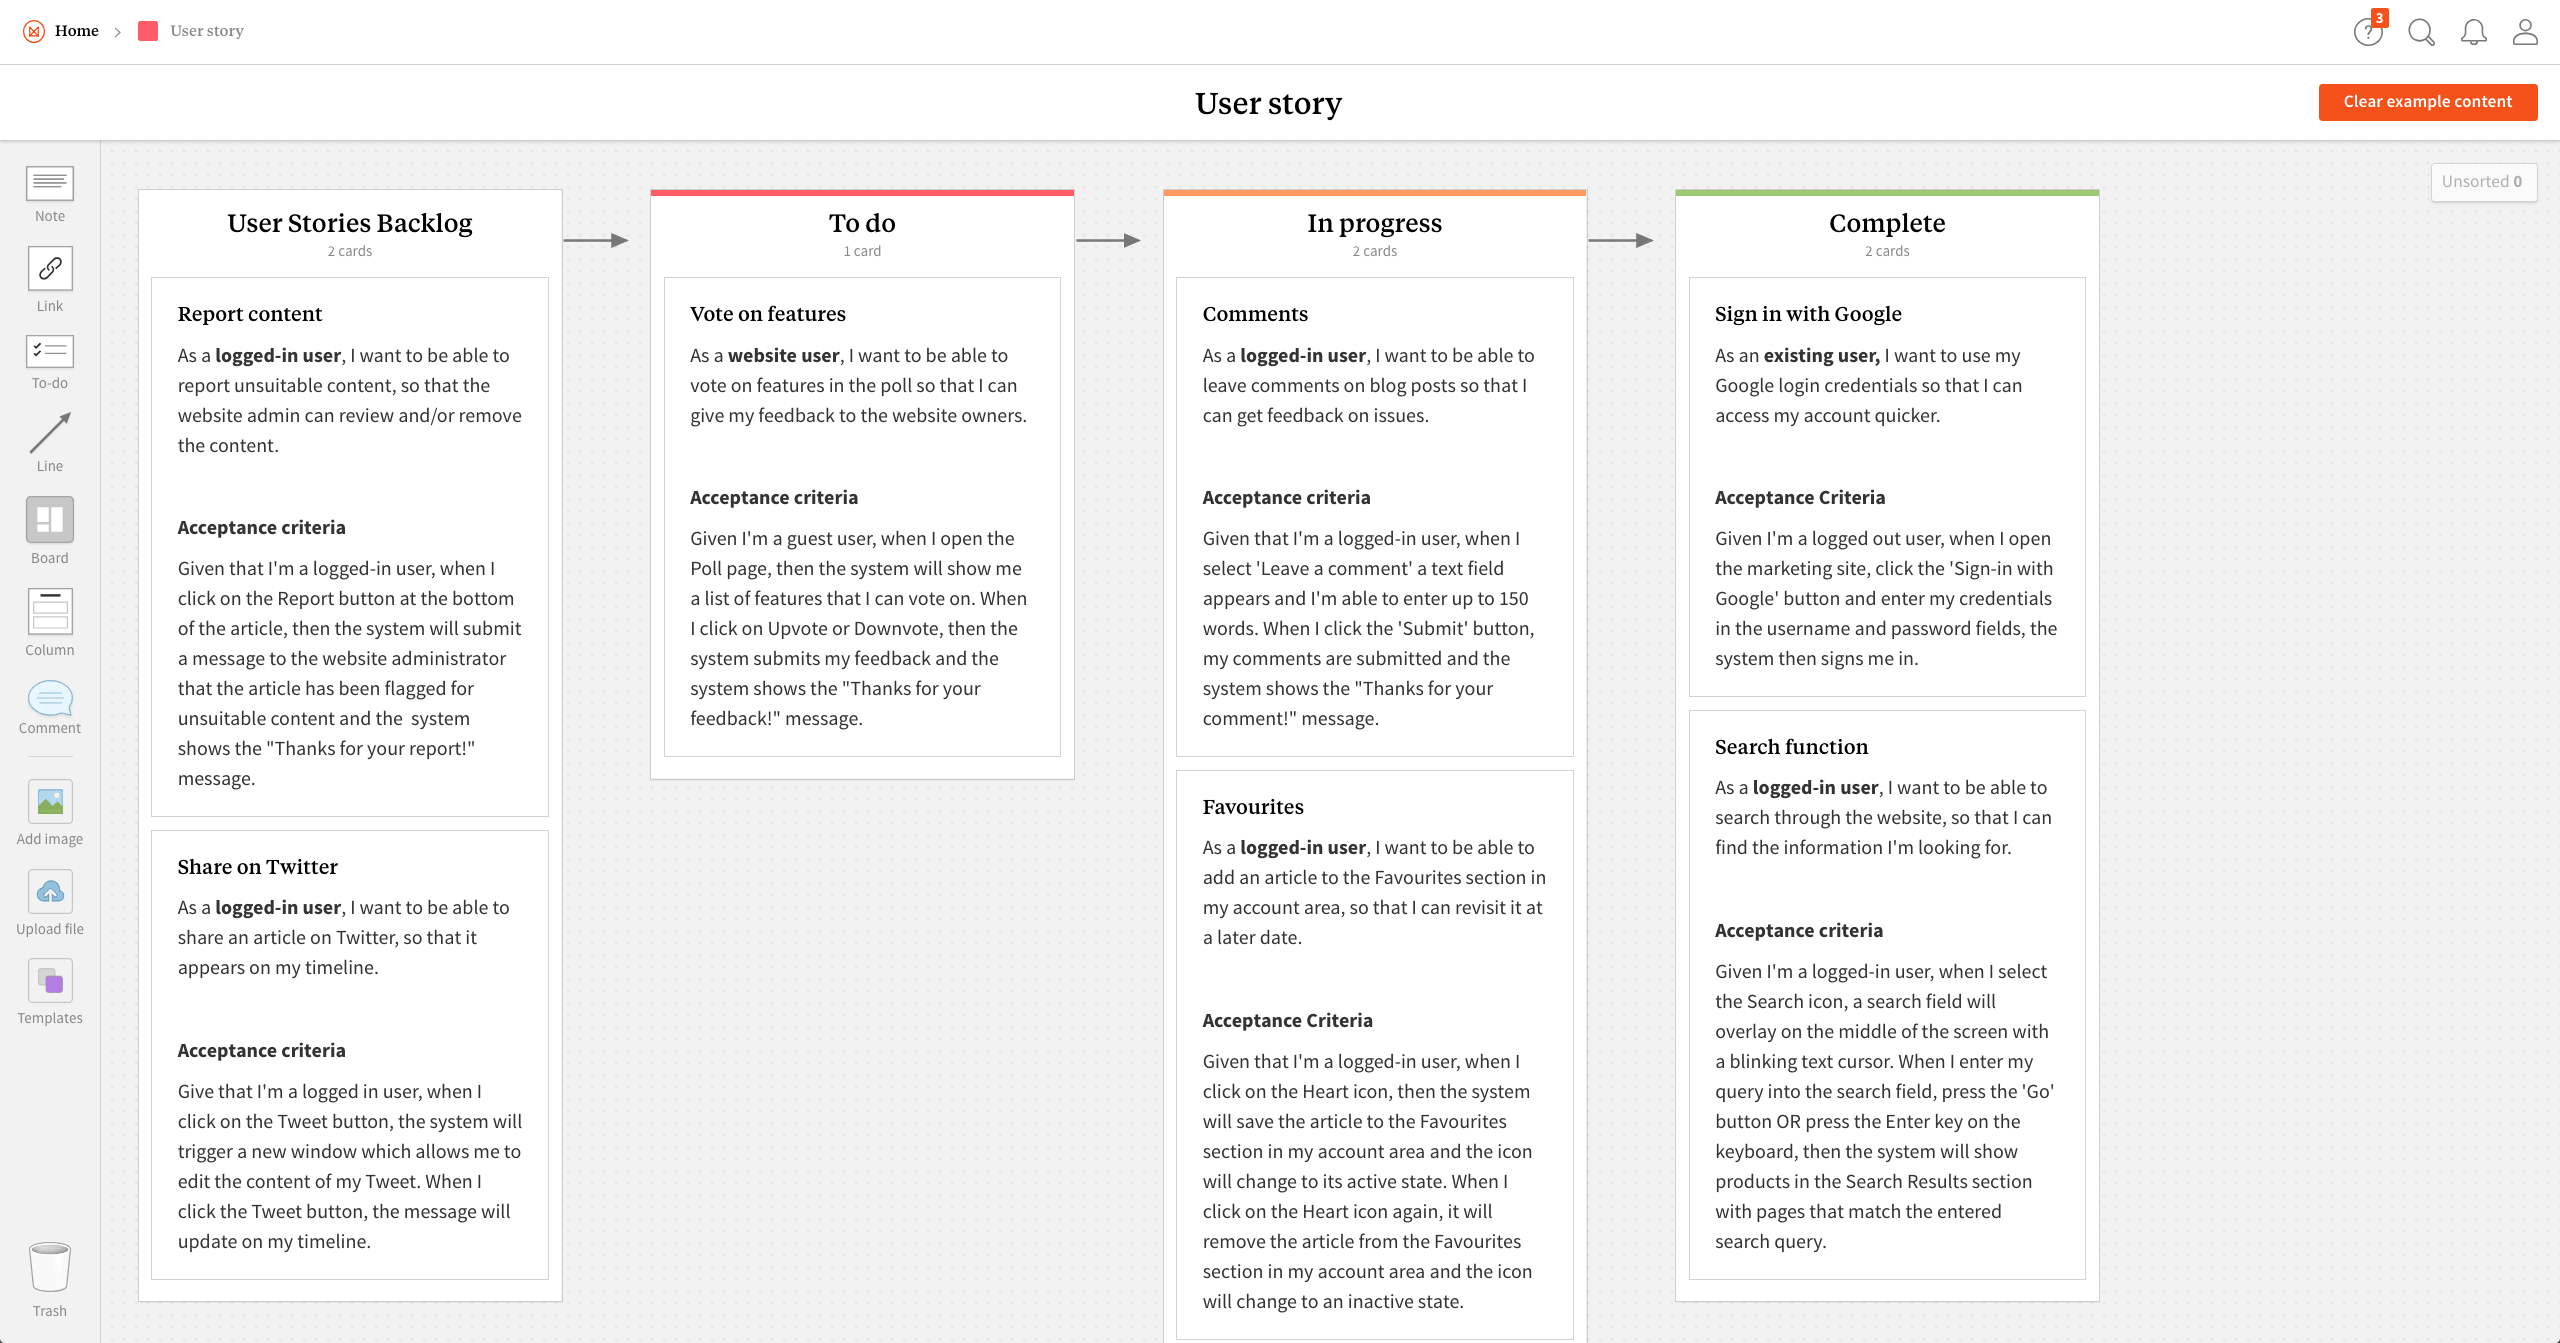Click the Trash icon in sidebar
This screenshot has height=1343, width=2560.
(49, 1268)
